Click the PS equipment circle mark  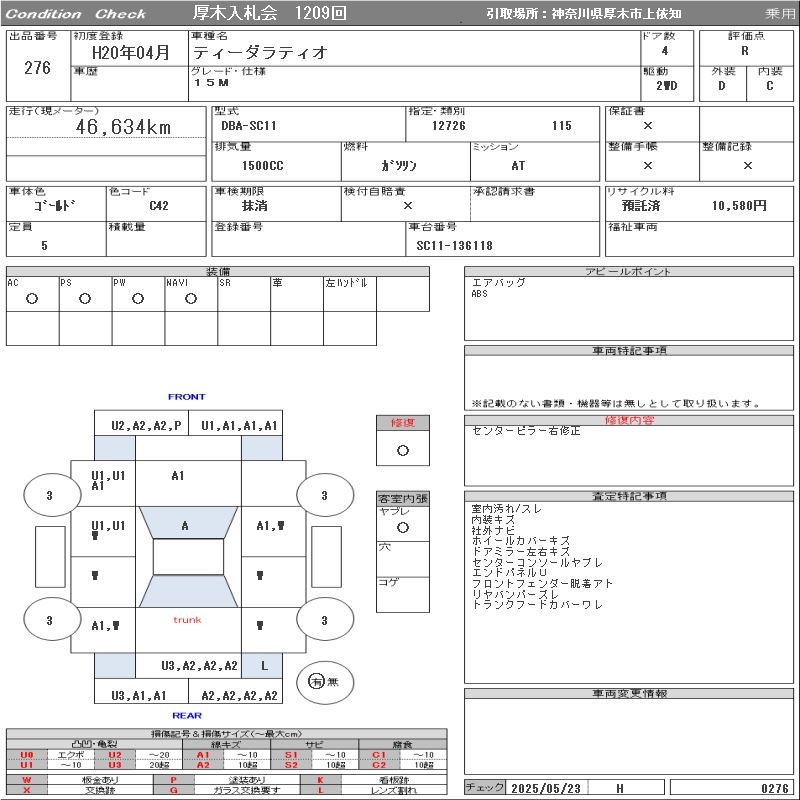click(x=85, y=299)
